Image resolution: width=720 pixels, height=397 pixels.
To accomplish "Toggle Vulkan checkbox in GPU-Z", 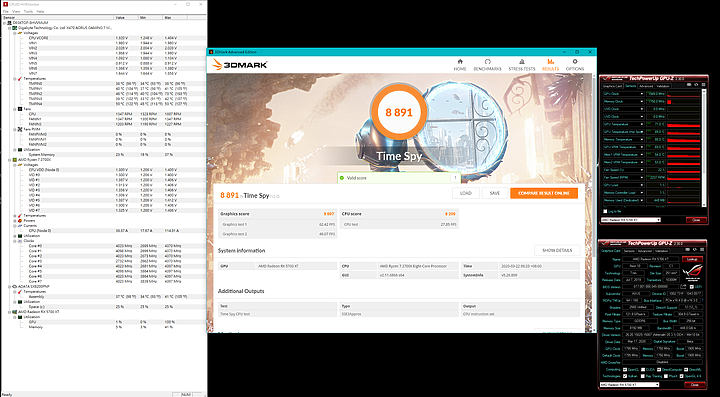I will tap(625, 376).
